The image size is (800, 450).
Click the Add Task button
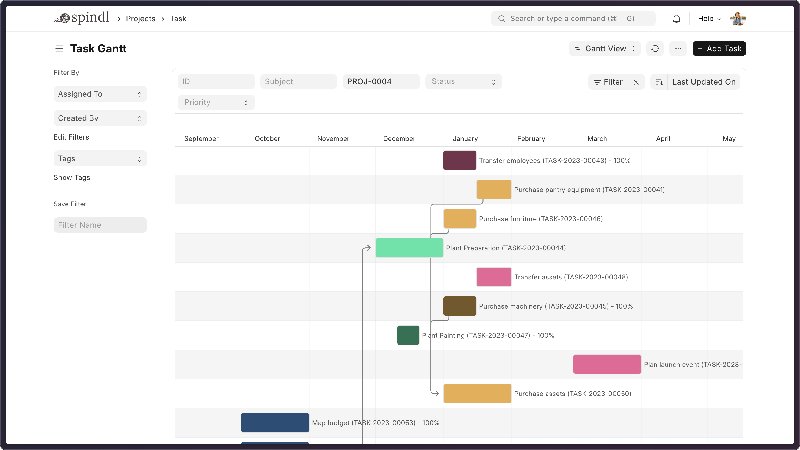[x=719, y=48]
